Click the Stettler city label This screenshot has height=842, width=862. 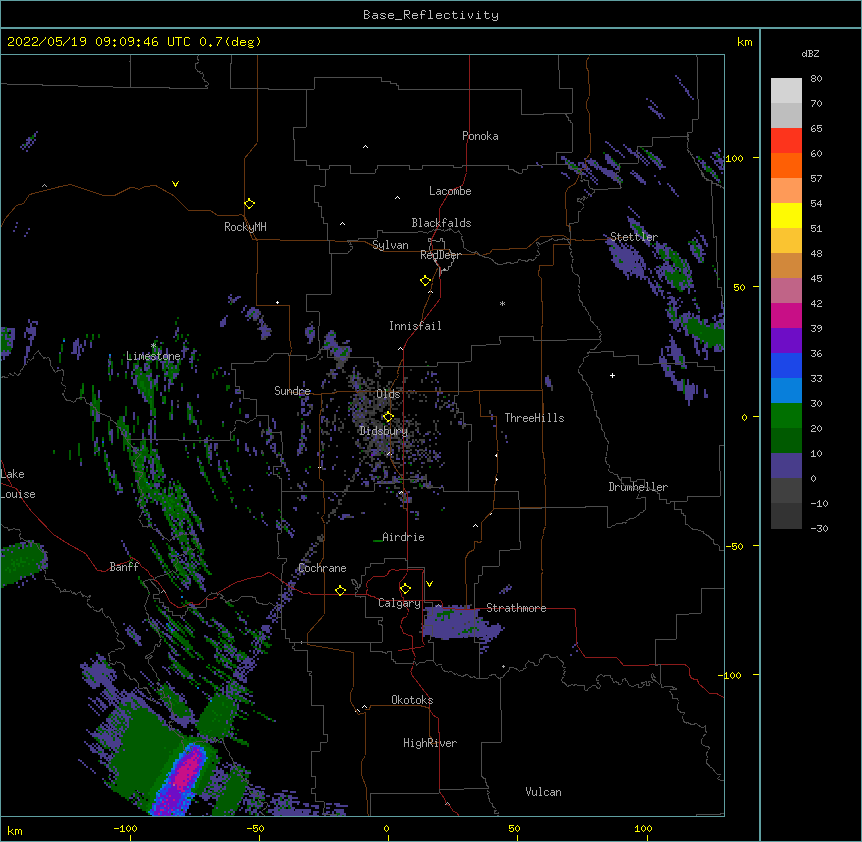[x=634, y=237]
